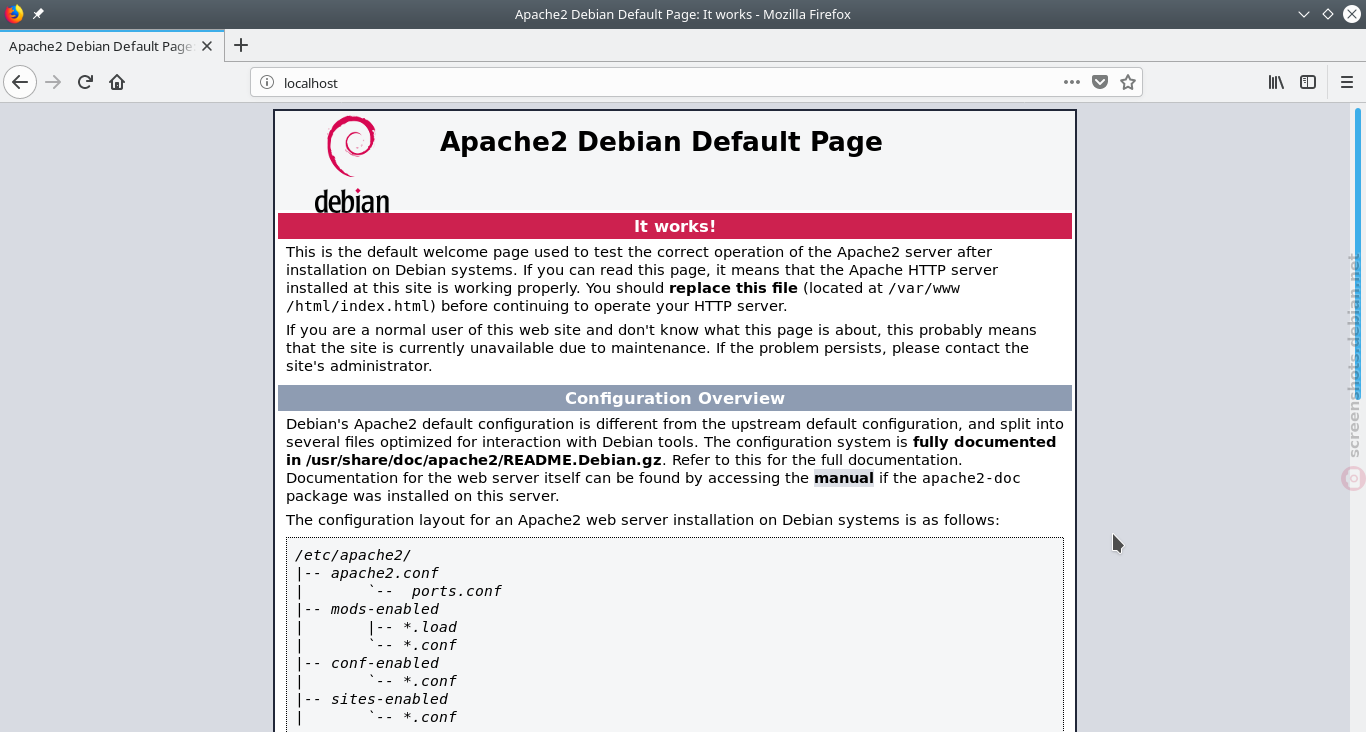Click the 'ports.conf' entry in tree
Screen dimensions: 1366x732
(456, 591)
